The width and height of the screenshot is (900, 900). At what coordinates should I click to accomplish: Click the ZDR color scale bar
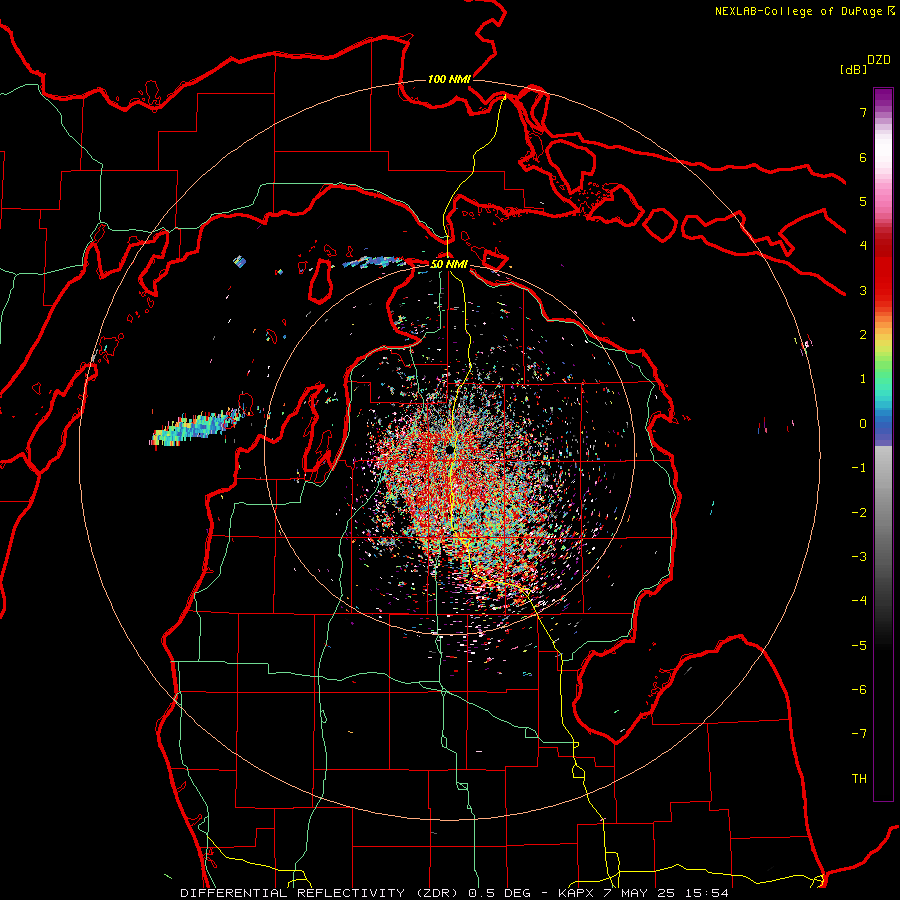pos(883,444)
